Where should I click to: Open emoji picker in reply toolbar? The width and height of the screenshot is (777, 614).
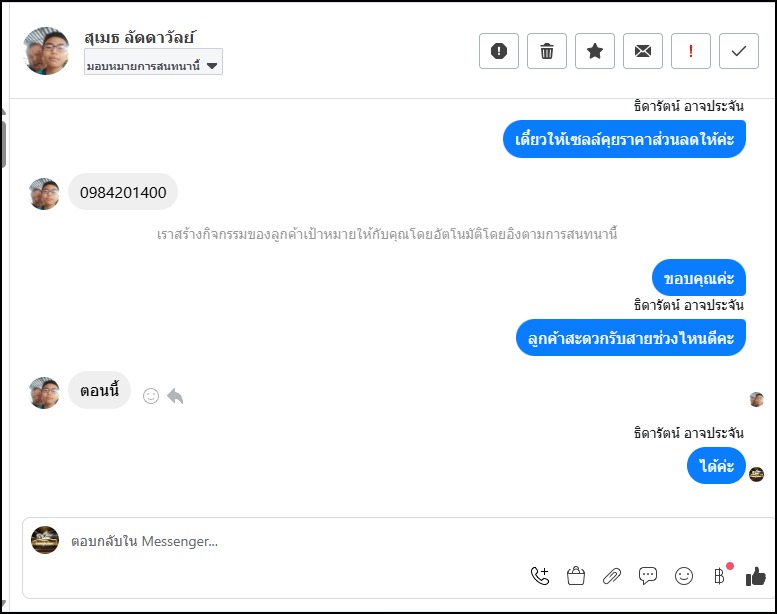pyautogui.click(x=684, y=575)
